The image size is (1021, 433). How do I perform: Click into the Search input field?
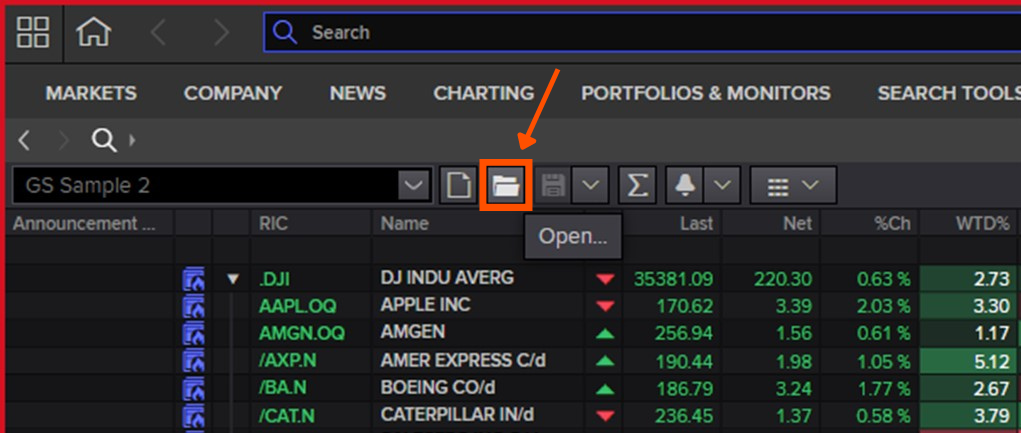click(x=640, y=32)
